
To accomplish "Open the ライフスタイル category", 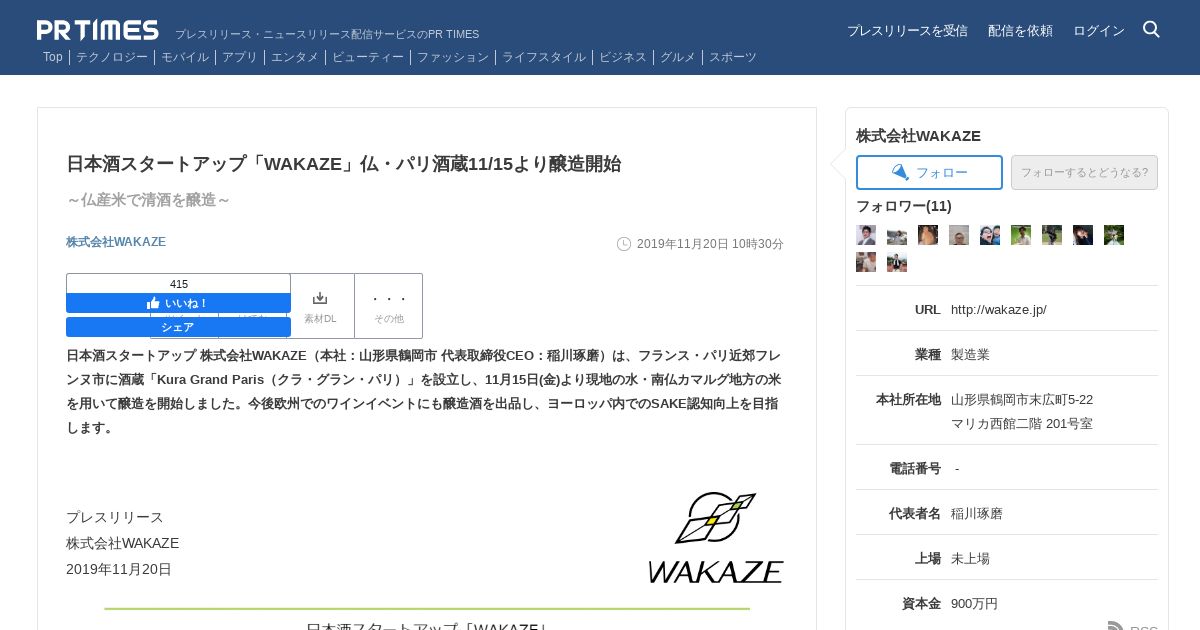I will click(x=544, y=57).
